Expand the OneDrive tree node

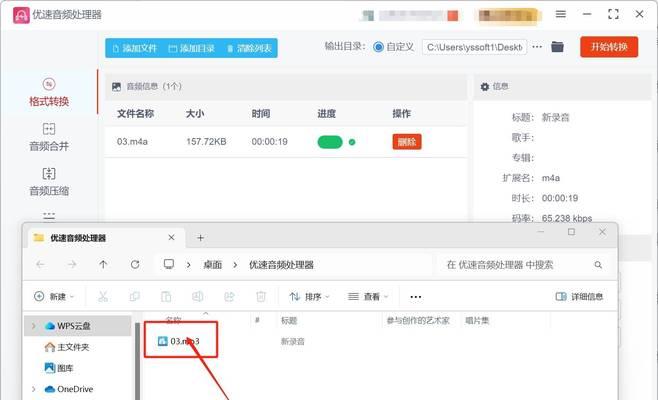[34, 389]
